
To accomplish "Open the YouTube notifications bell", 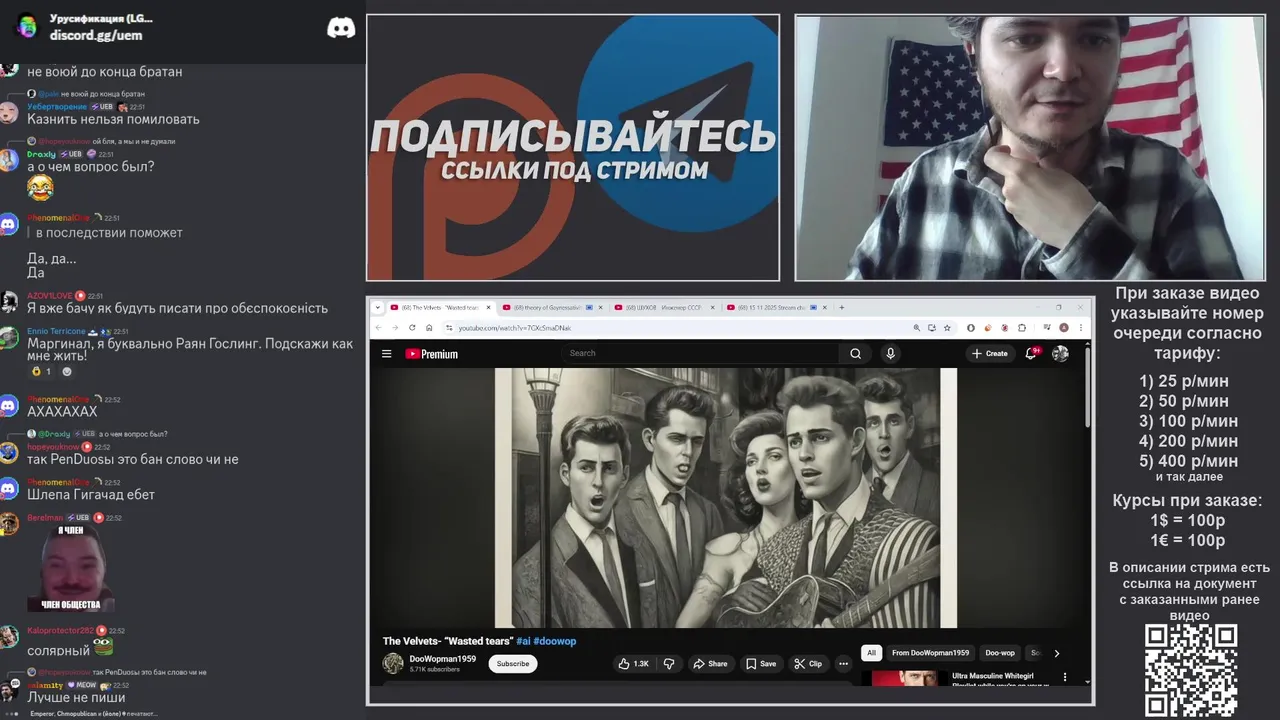I will coord(1031,353).
